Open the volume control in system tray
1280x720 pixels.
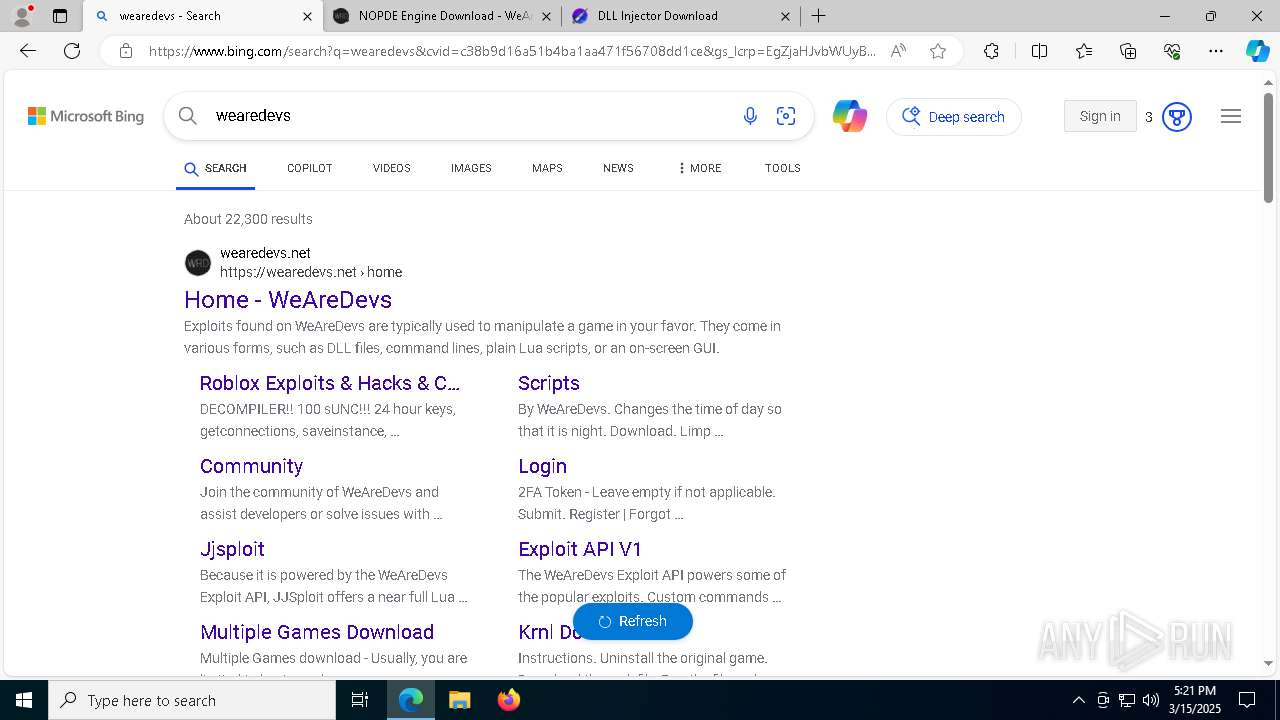(x=1151, y=700)
